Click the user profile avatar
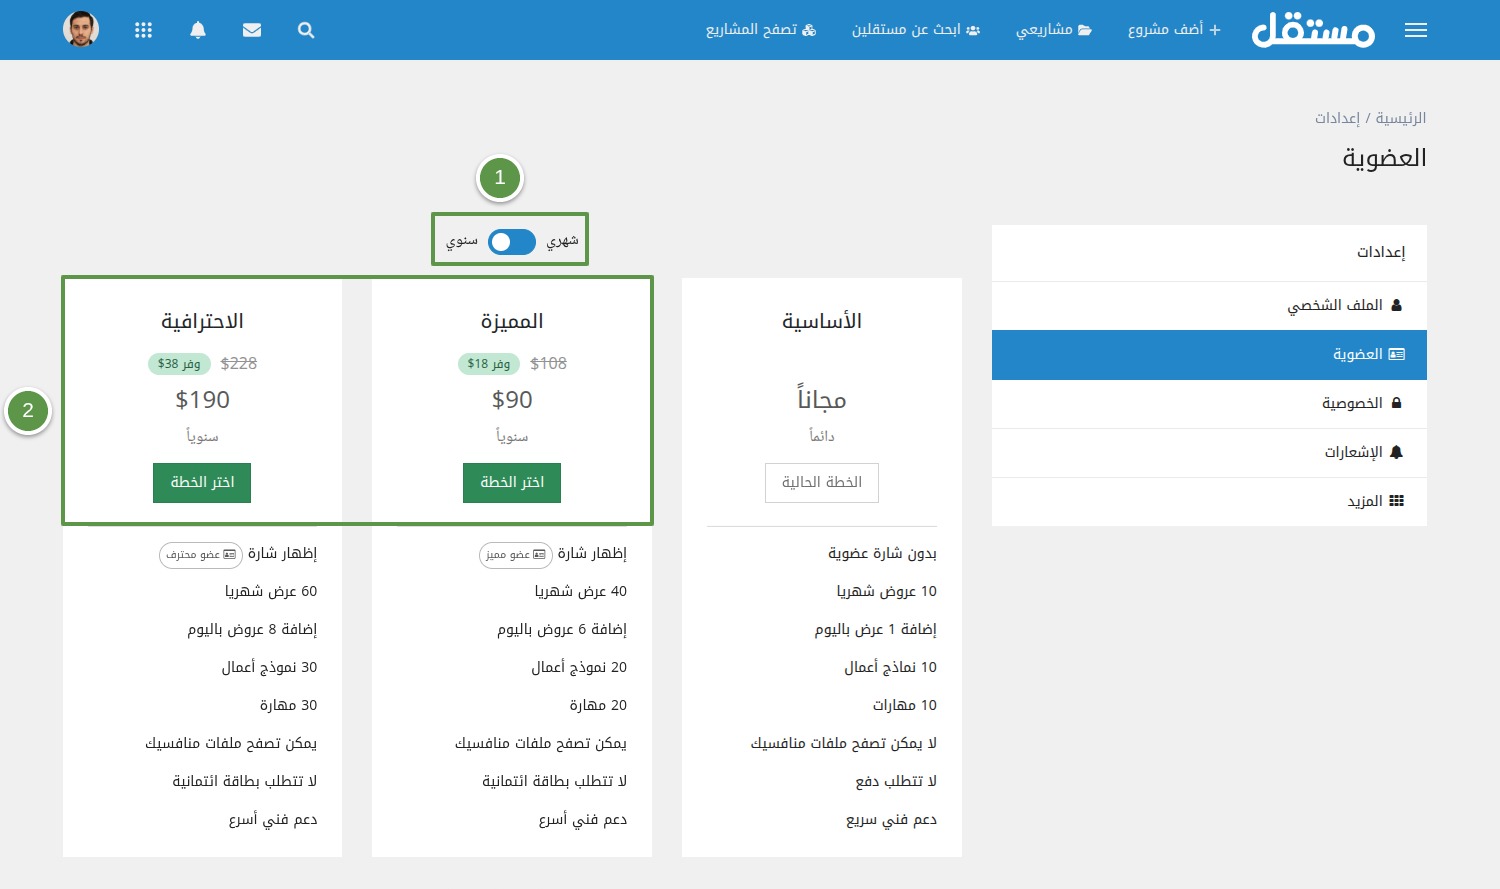 (x=81, y=29)
